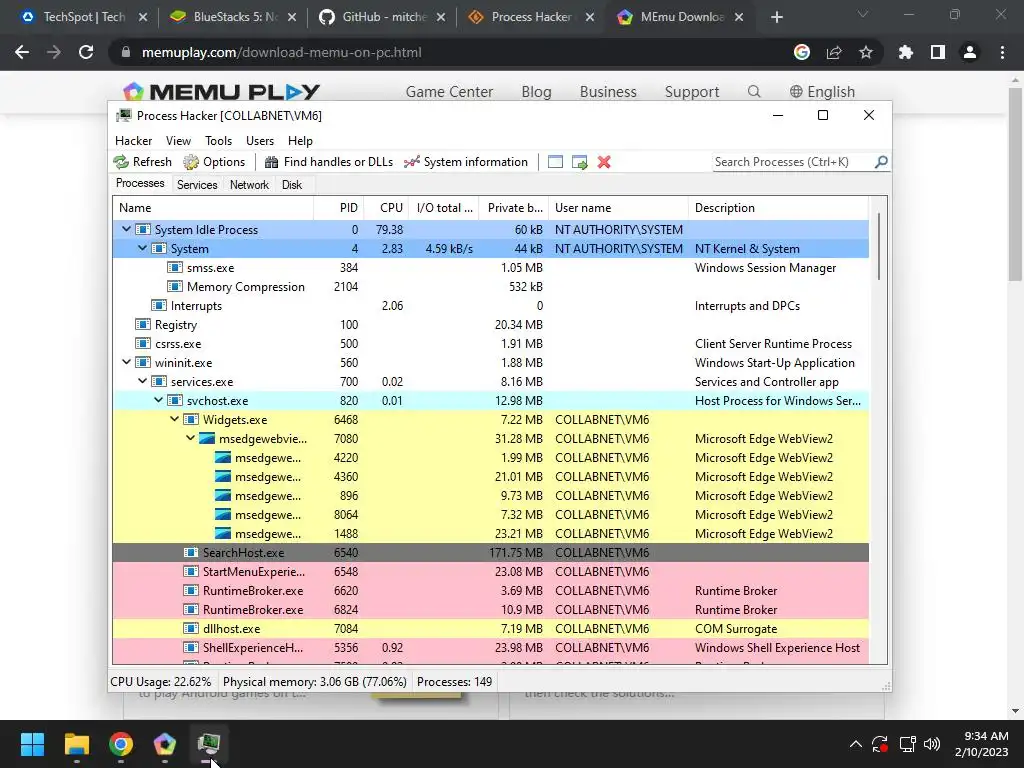Open File Explorer from taskbar

coord(76,744)
